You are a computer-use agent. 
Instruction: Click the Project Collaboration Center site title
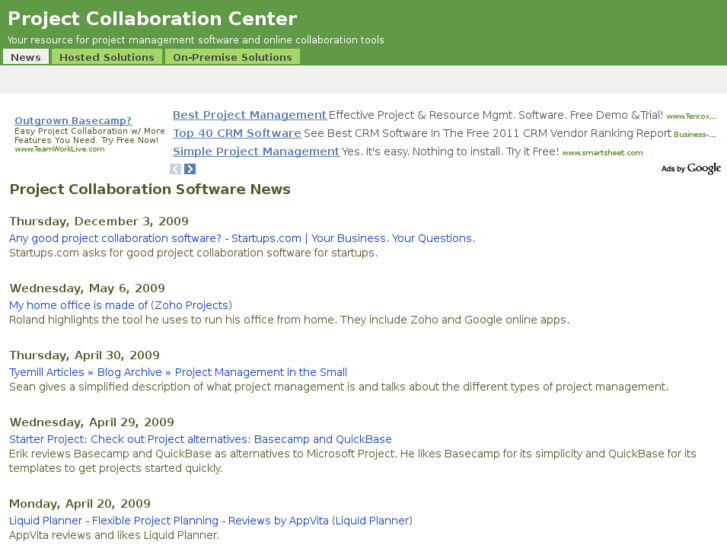coord(152,19)
